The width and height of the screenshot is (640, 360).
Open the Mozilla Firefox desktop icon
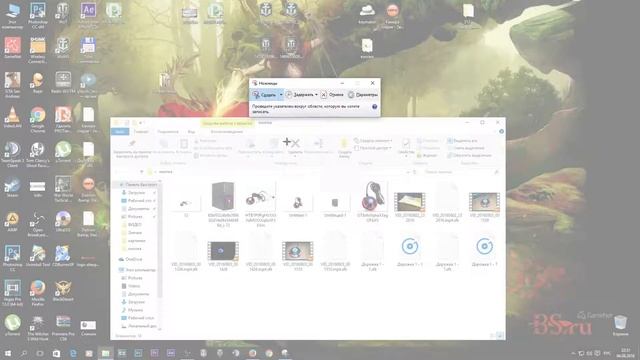tap(38, 288)
